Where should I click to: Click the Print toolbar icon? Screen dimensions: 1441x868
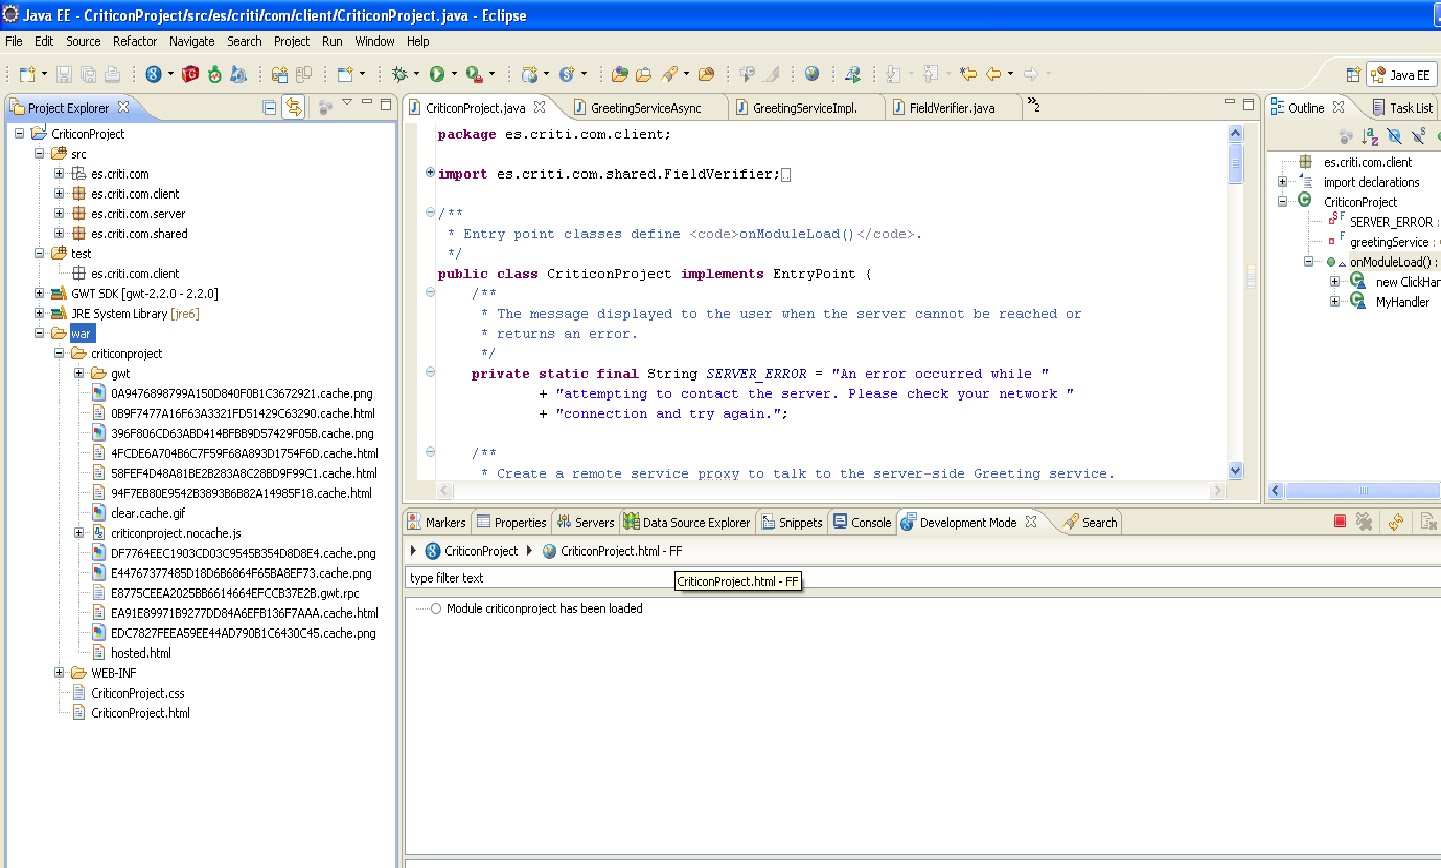[x=112, y=74]
